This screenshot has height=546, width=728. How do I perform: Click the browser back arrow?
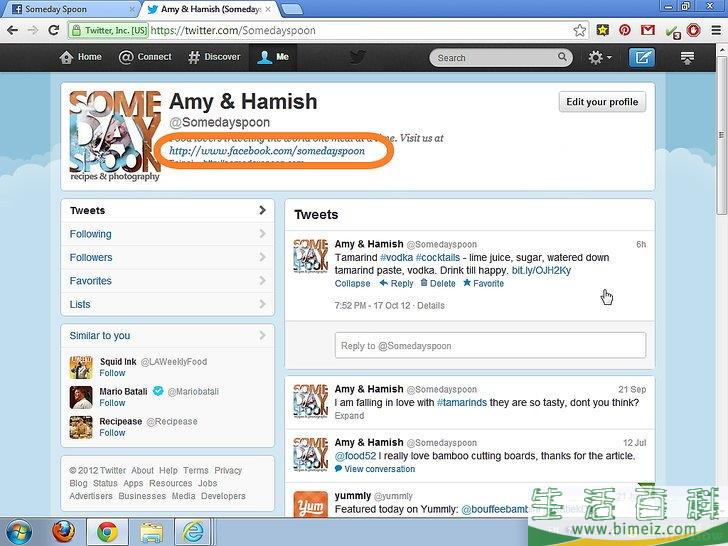point(13,30)
